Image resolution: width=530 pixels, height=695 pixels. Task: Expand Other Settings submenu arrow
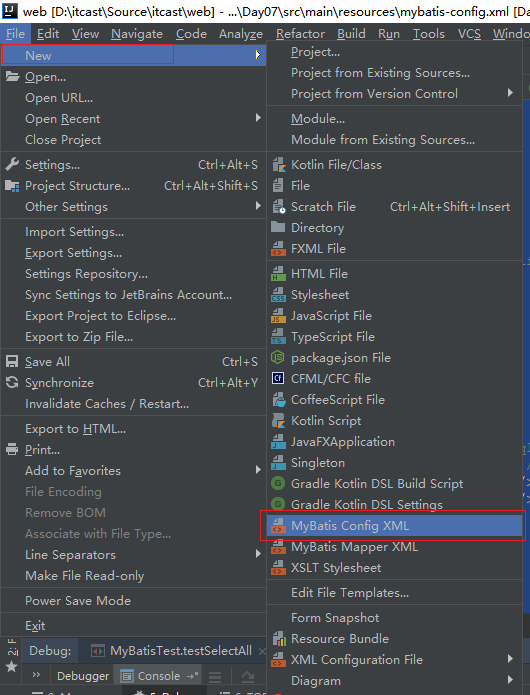click(x=258, y=206)
